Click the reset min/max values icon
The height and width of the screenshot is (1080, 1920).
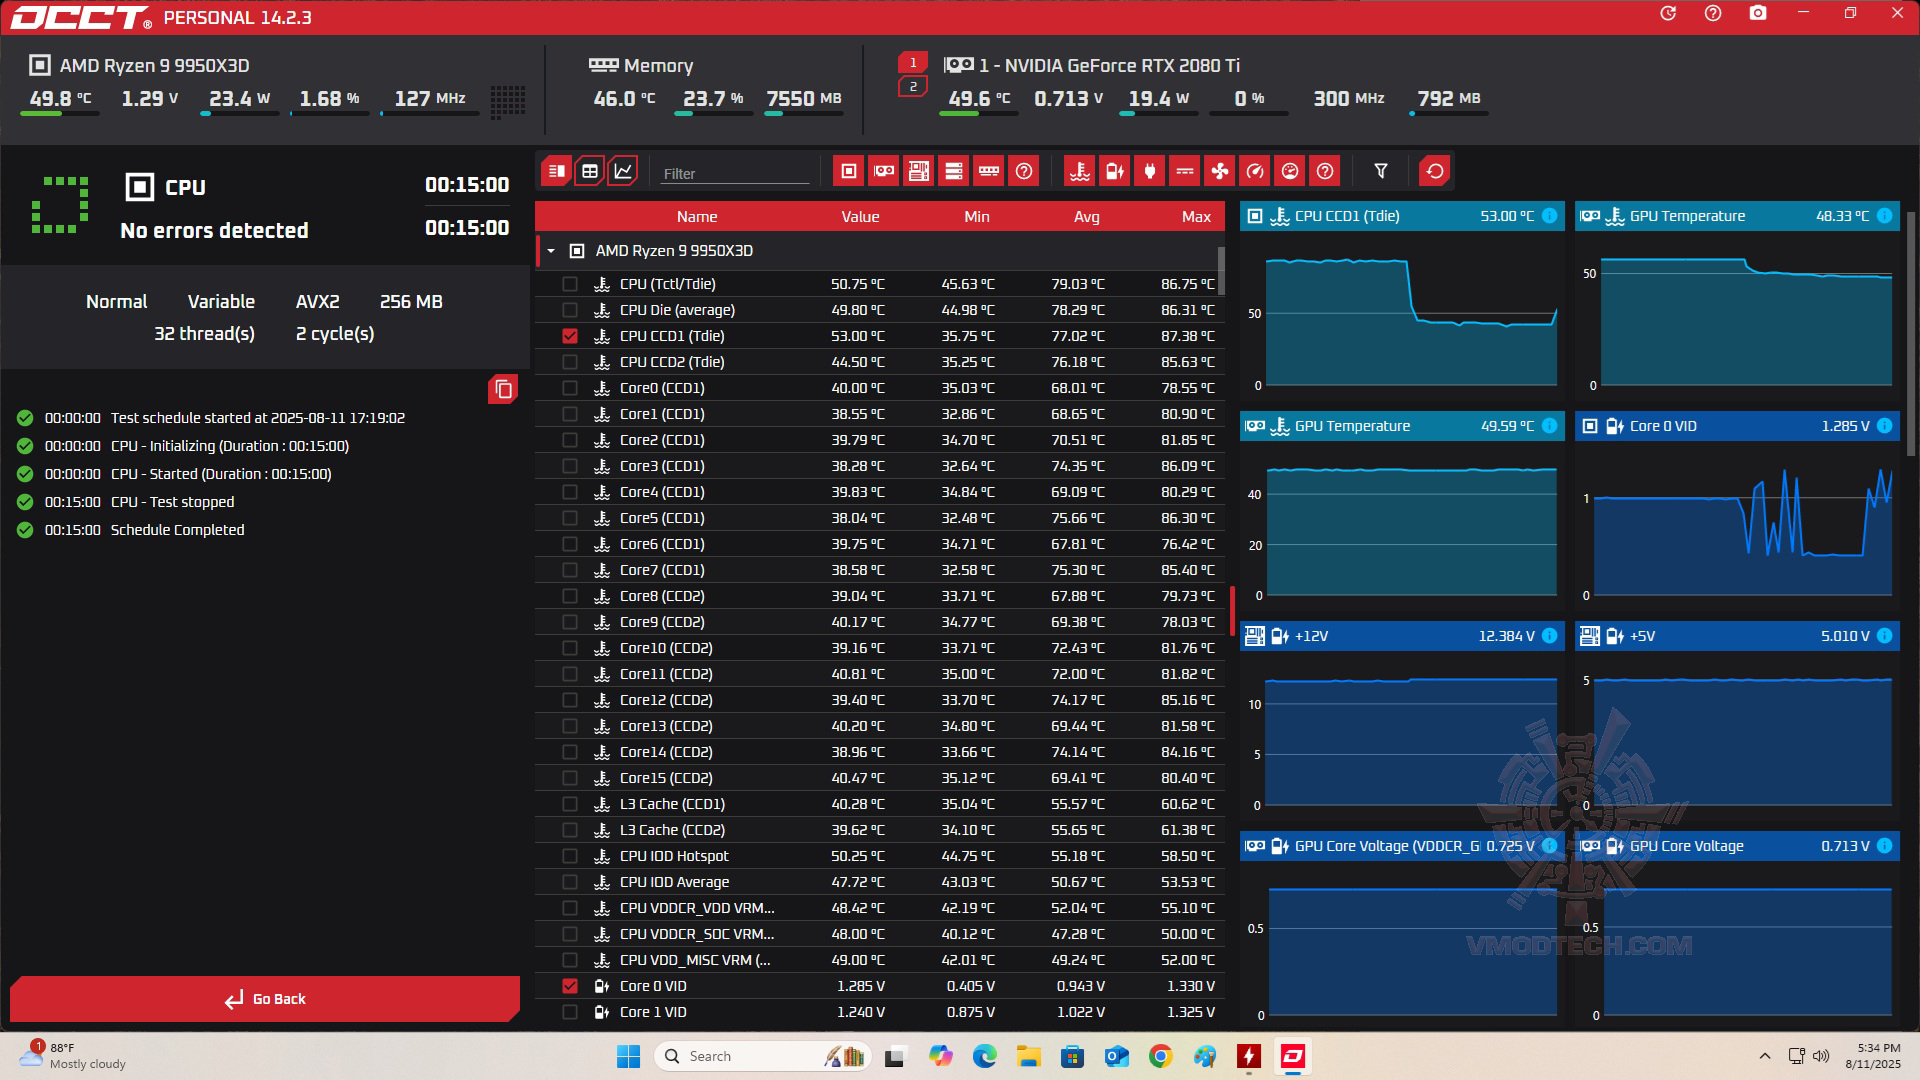point(1434,171)
